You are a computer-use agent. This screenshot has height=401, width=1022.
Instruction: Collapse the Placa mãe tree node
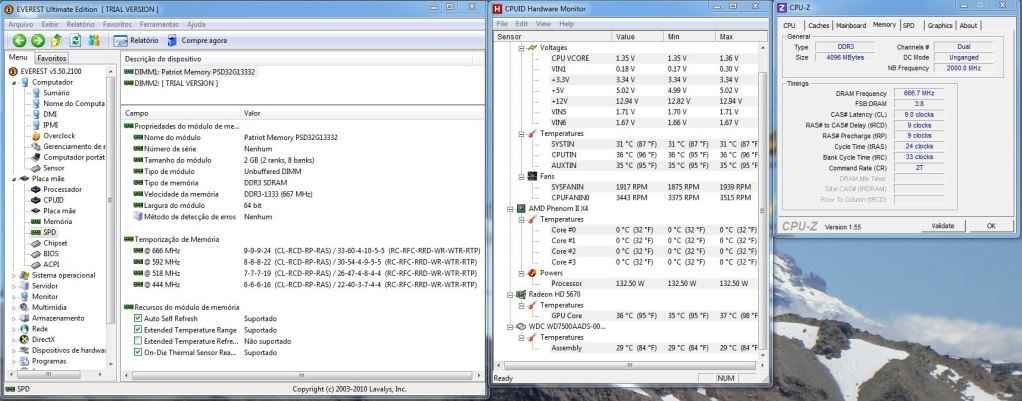pyautogui.click(x=14, y=178)
